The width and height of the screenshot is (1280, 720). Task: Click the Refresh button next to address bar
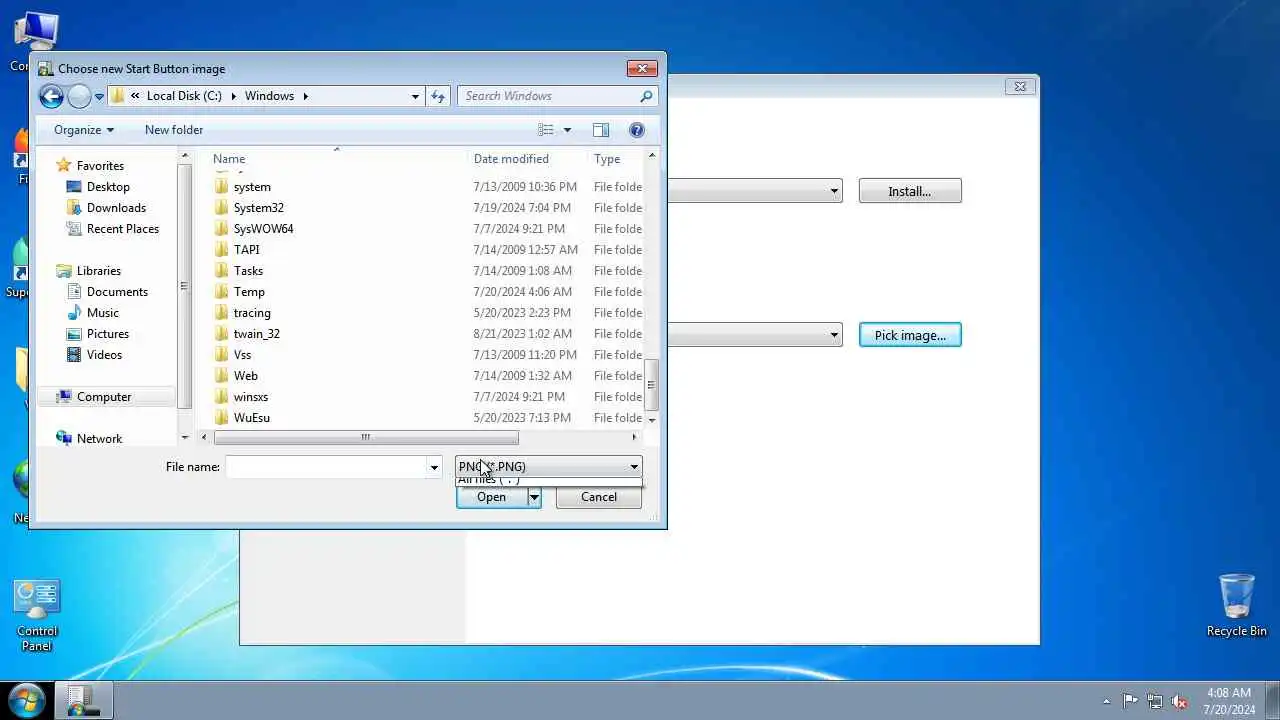[x=437, y=96]
